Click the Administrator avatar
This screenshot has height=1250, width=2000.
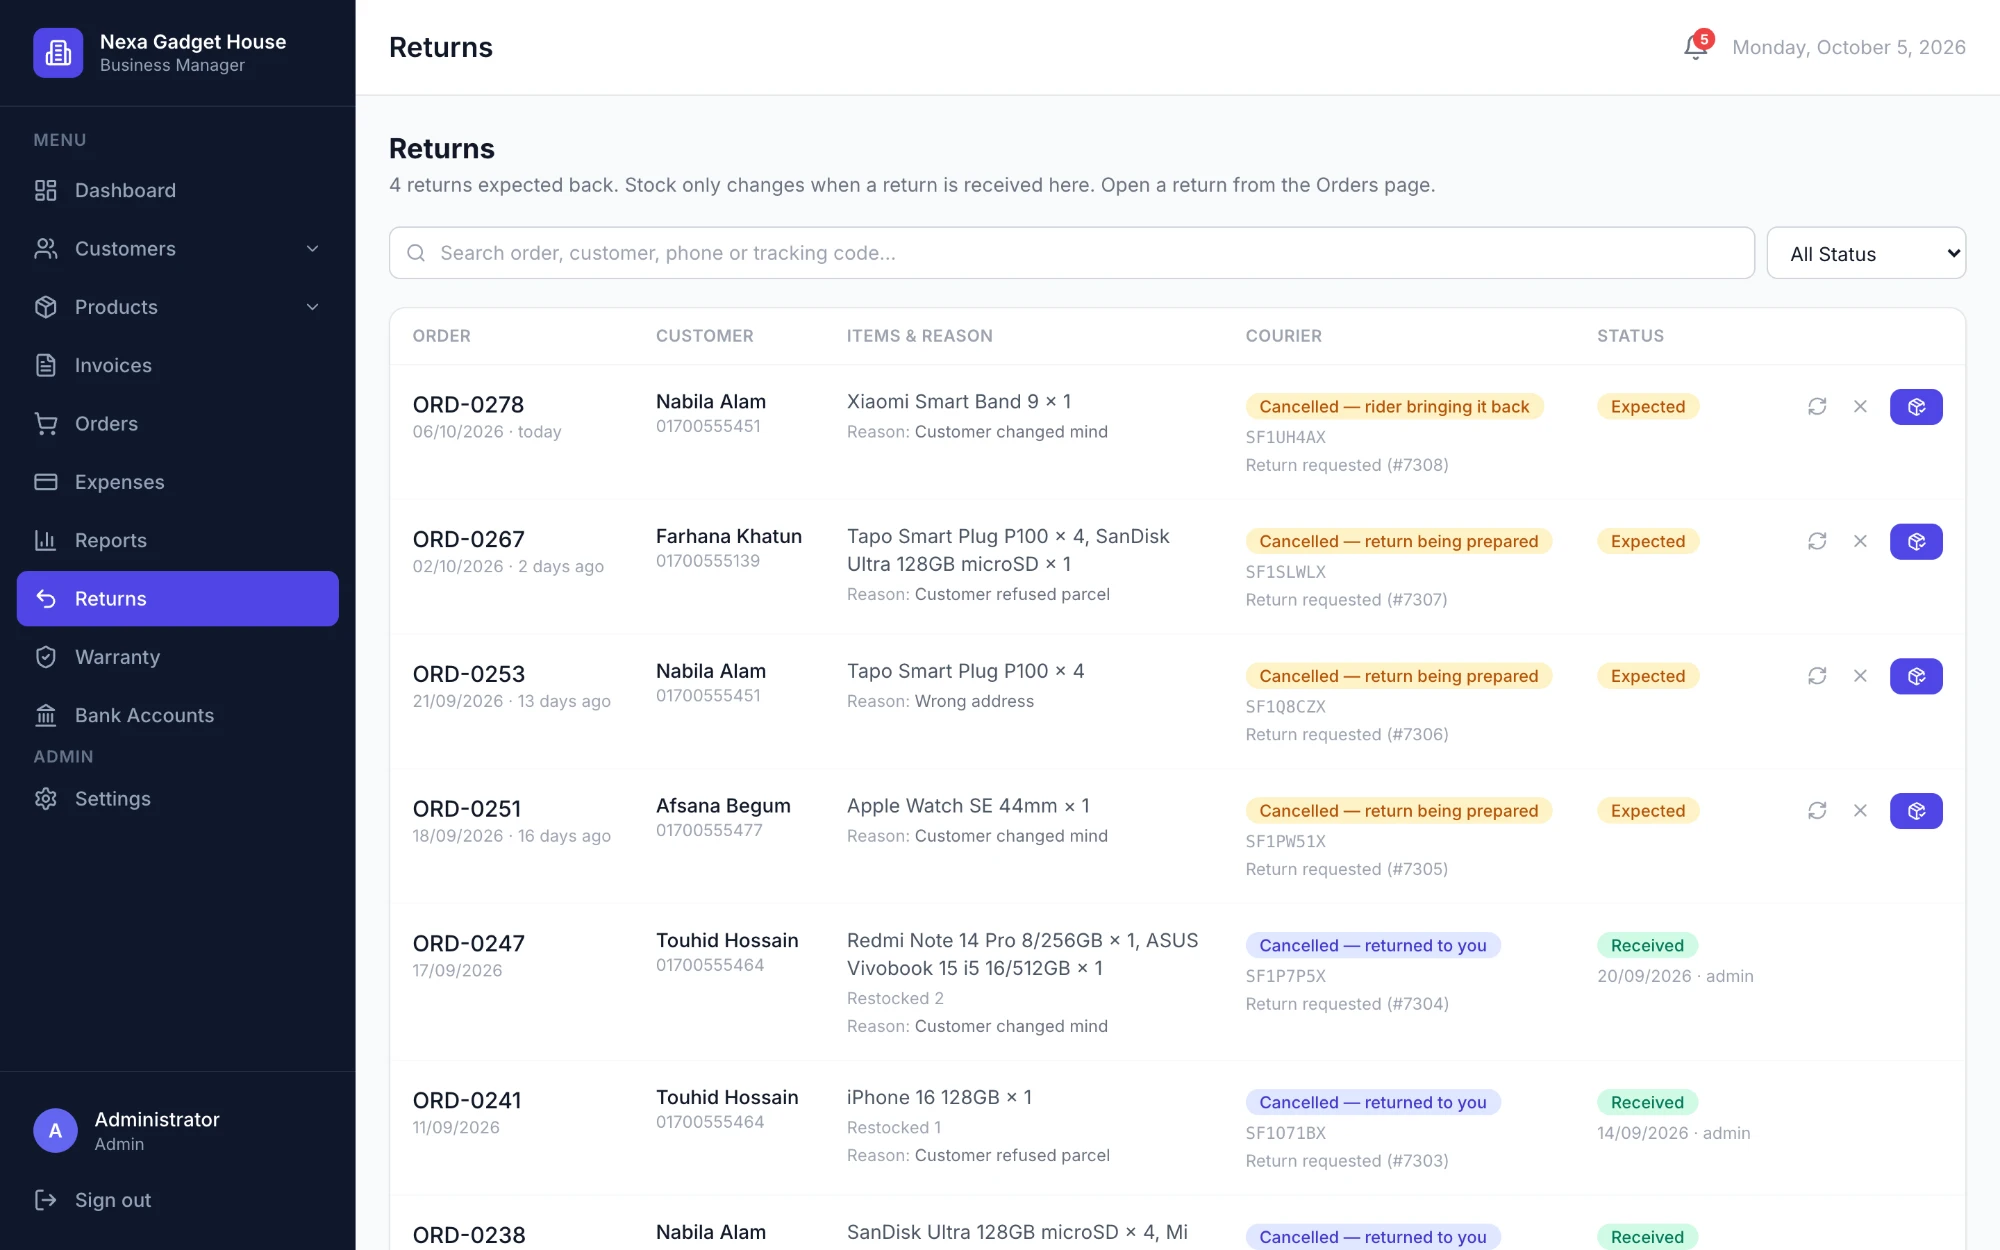pyautogui.click(x=55, y=1131)
